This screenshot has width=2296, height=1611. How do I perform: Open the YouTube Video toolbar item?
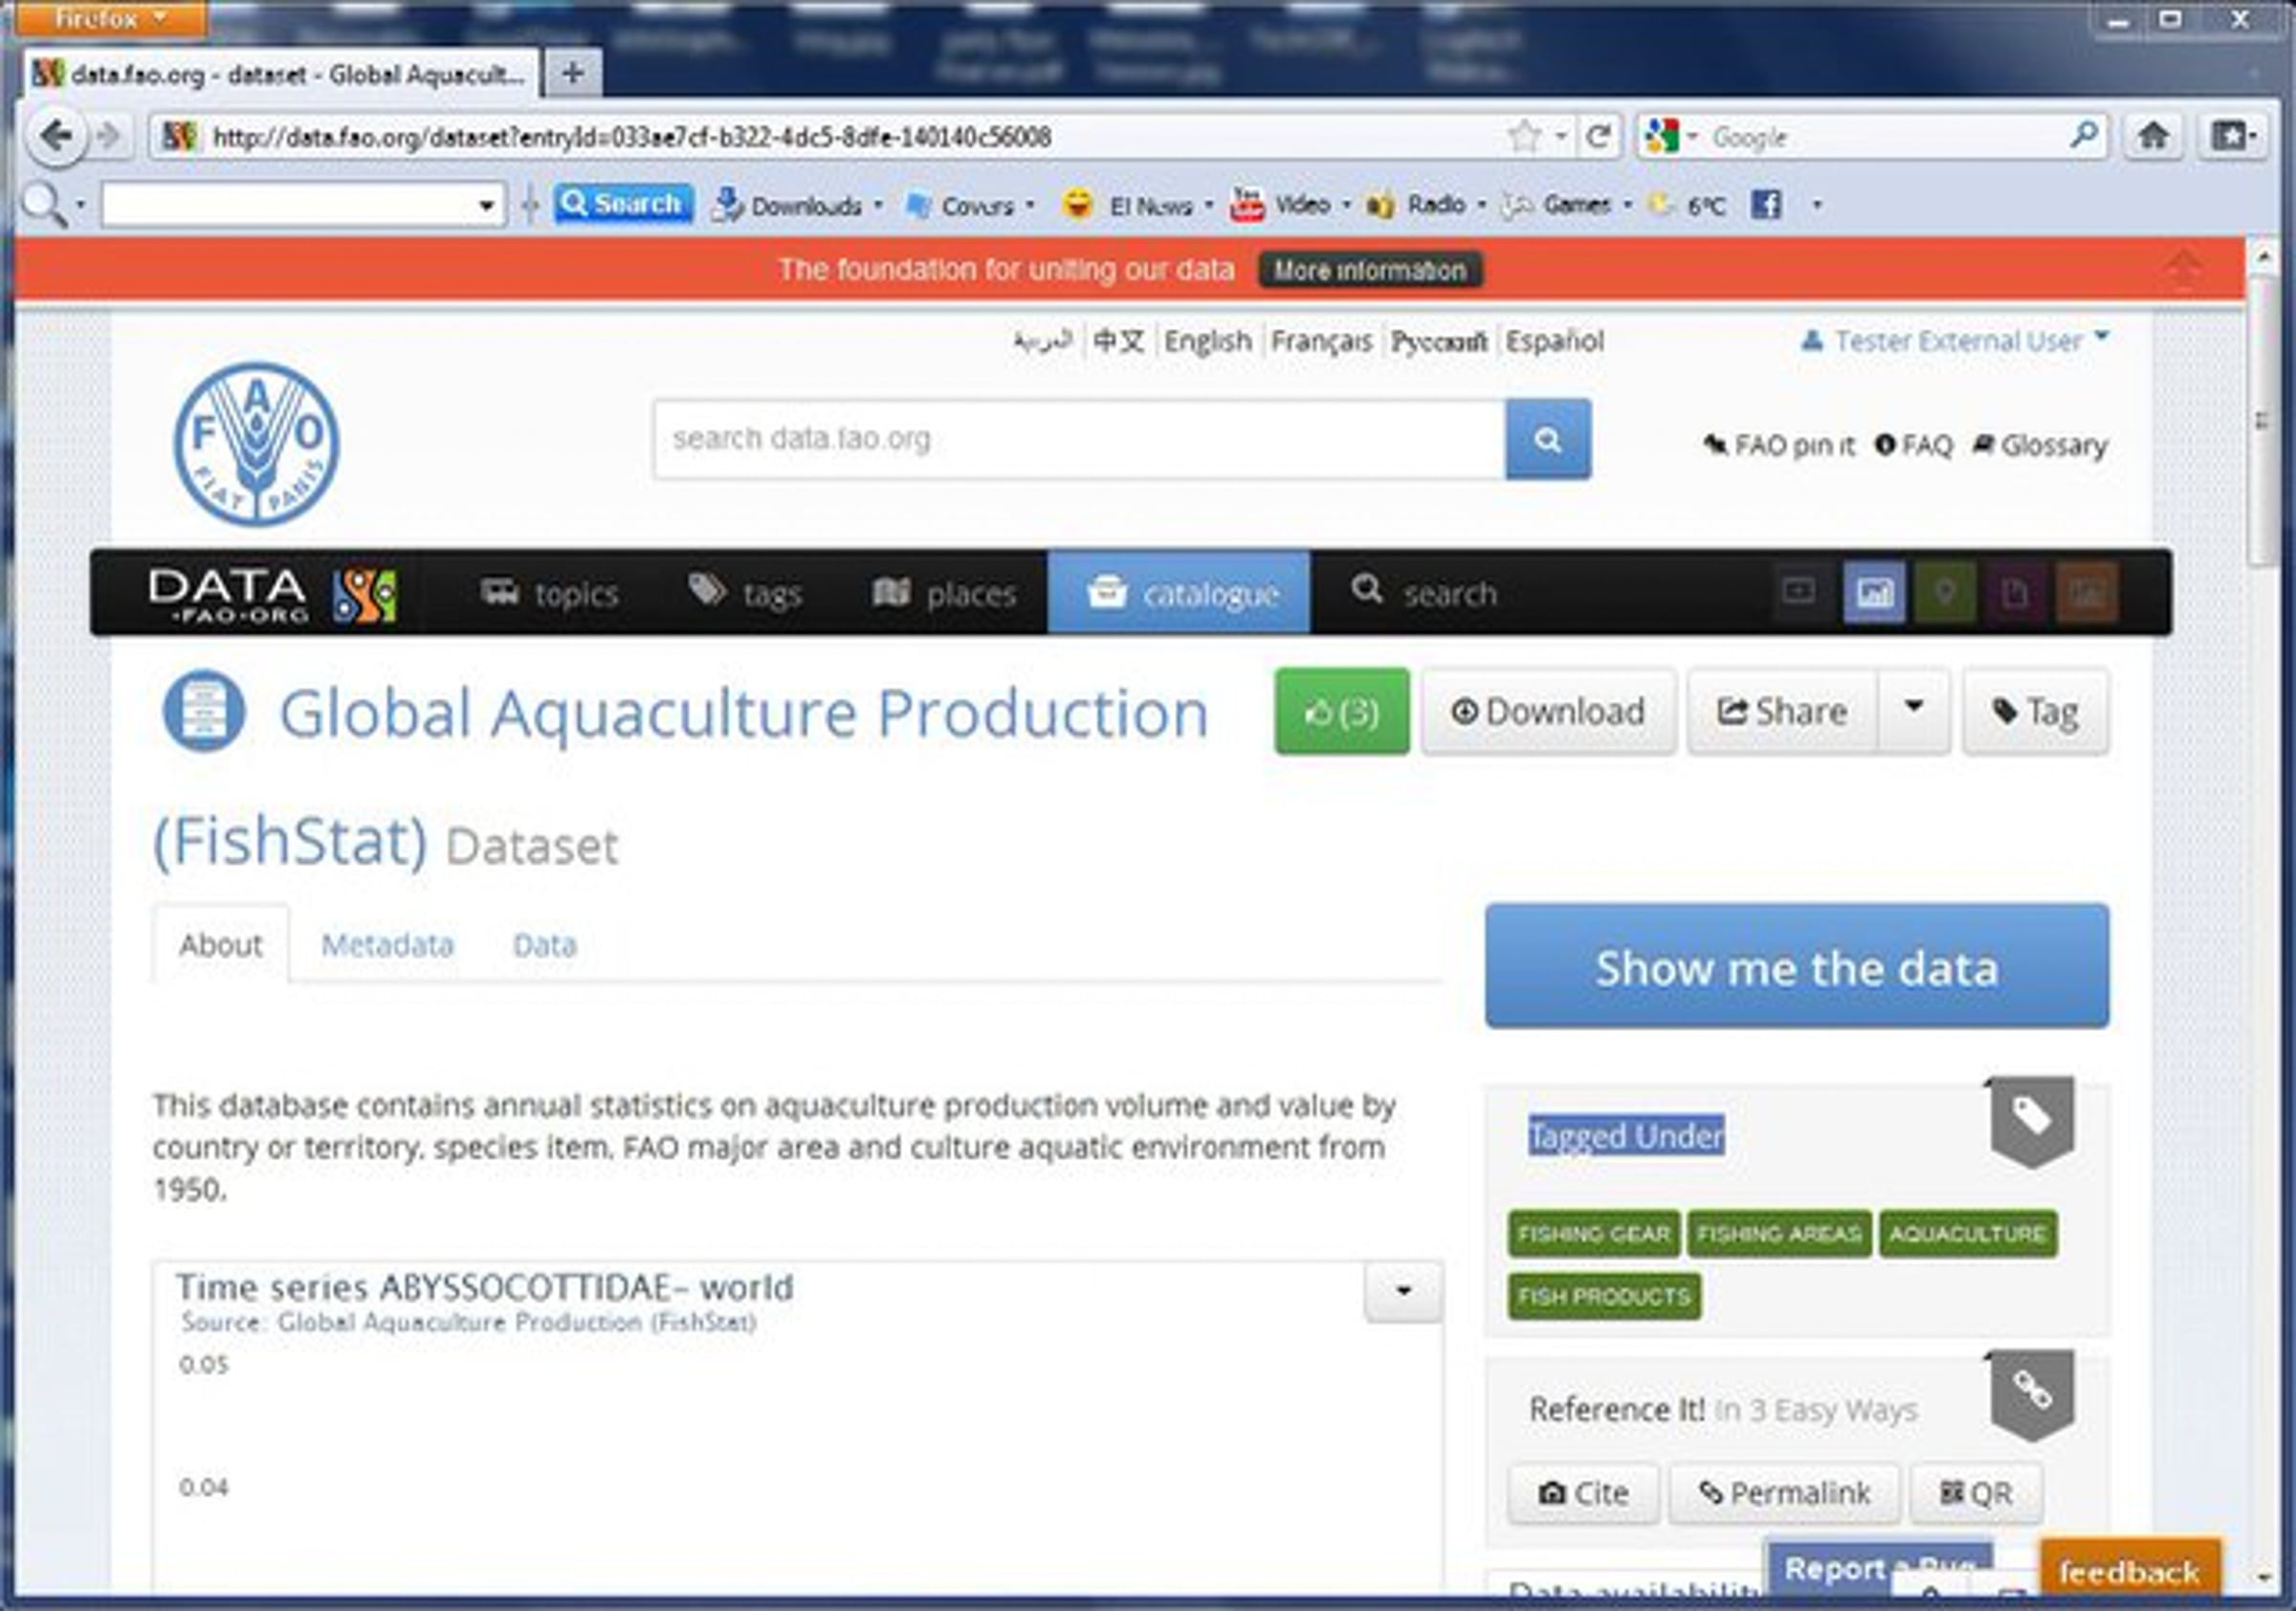click(1290, 205)
